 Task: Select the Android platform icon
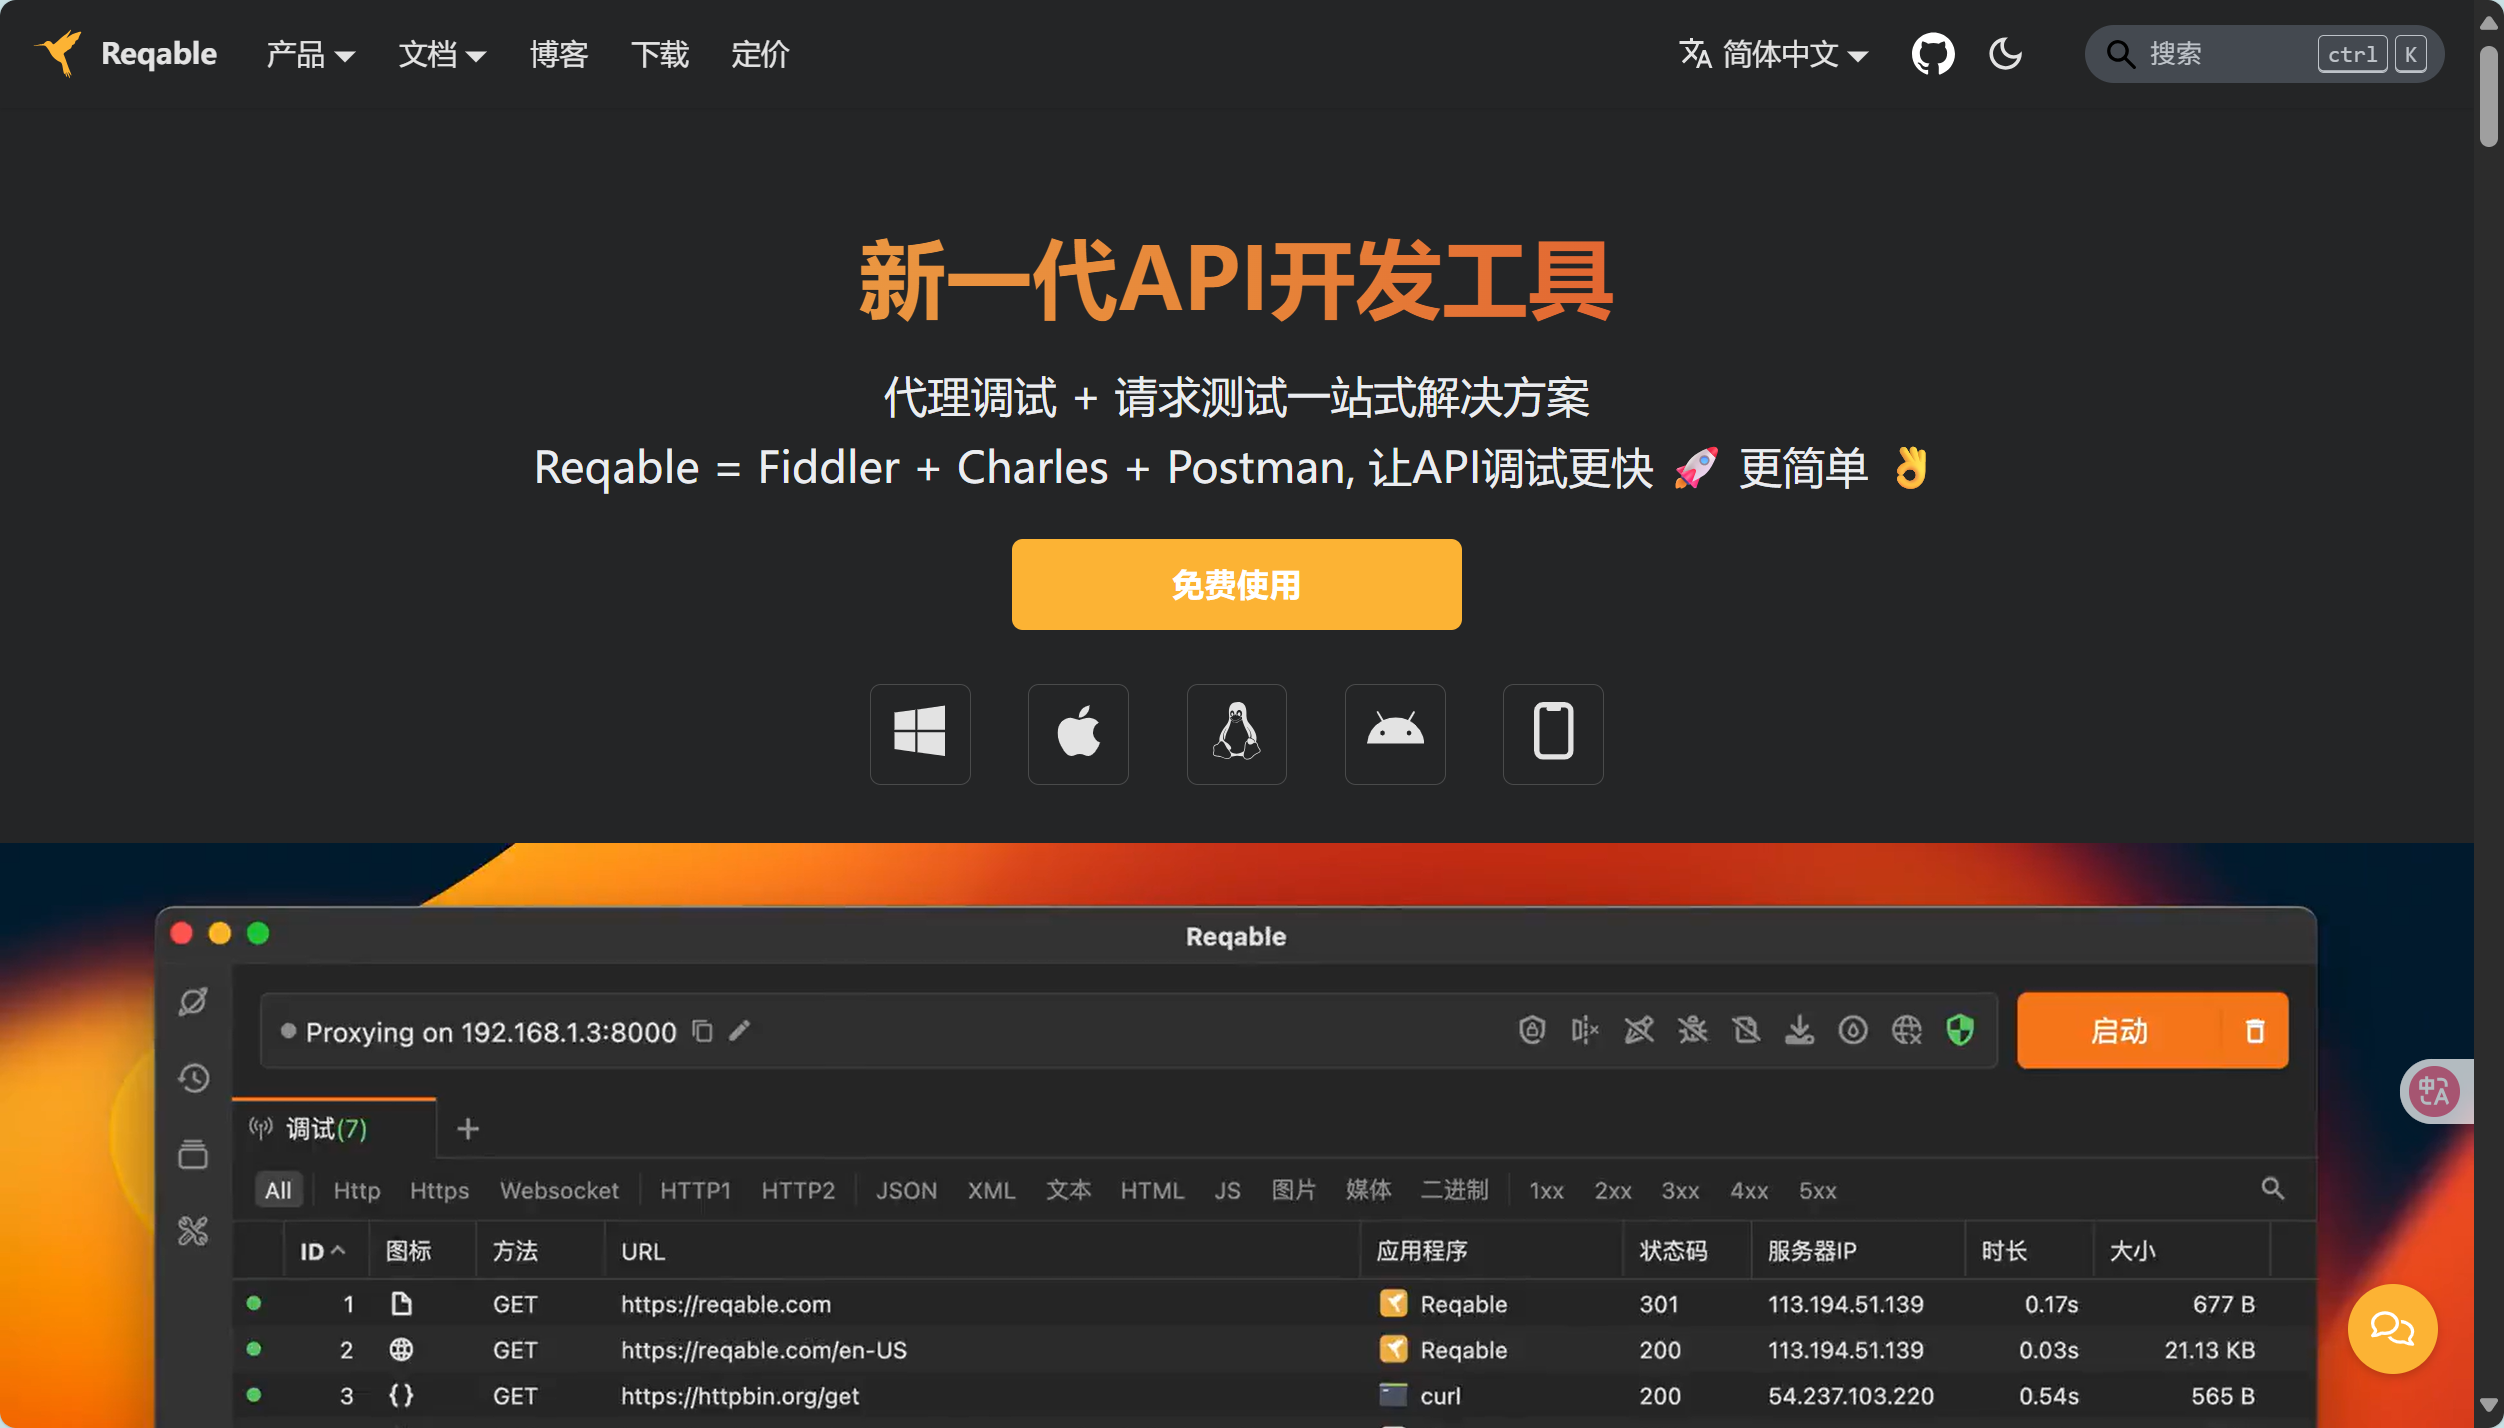point(1395,734)
